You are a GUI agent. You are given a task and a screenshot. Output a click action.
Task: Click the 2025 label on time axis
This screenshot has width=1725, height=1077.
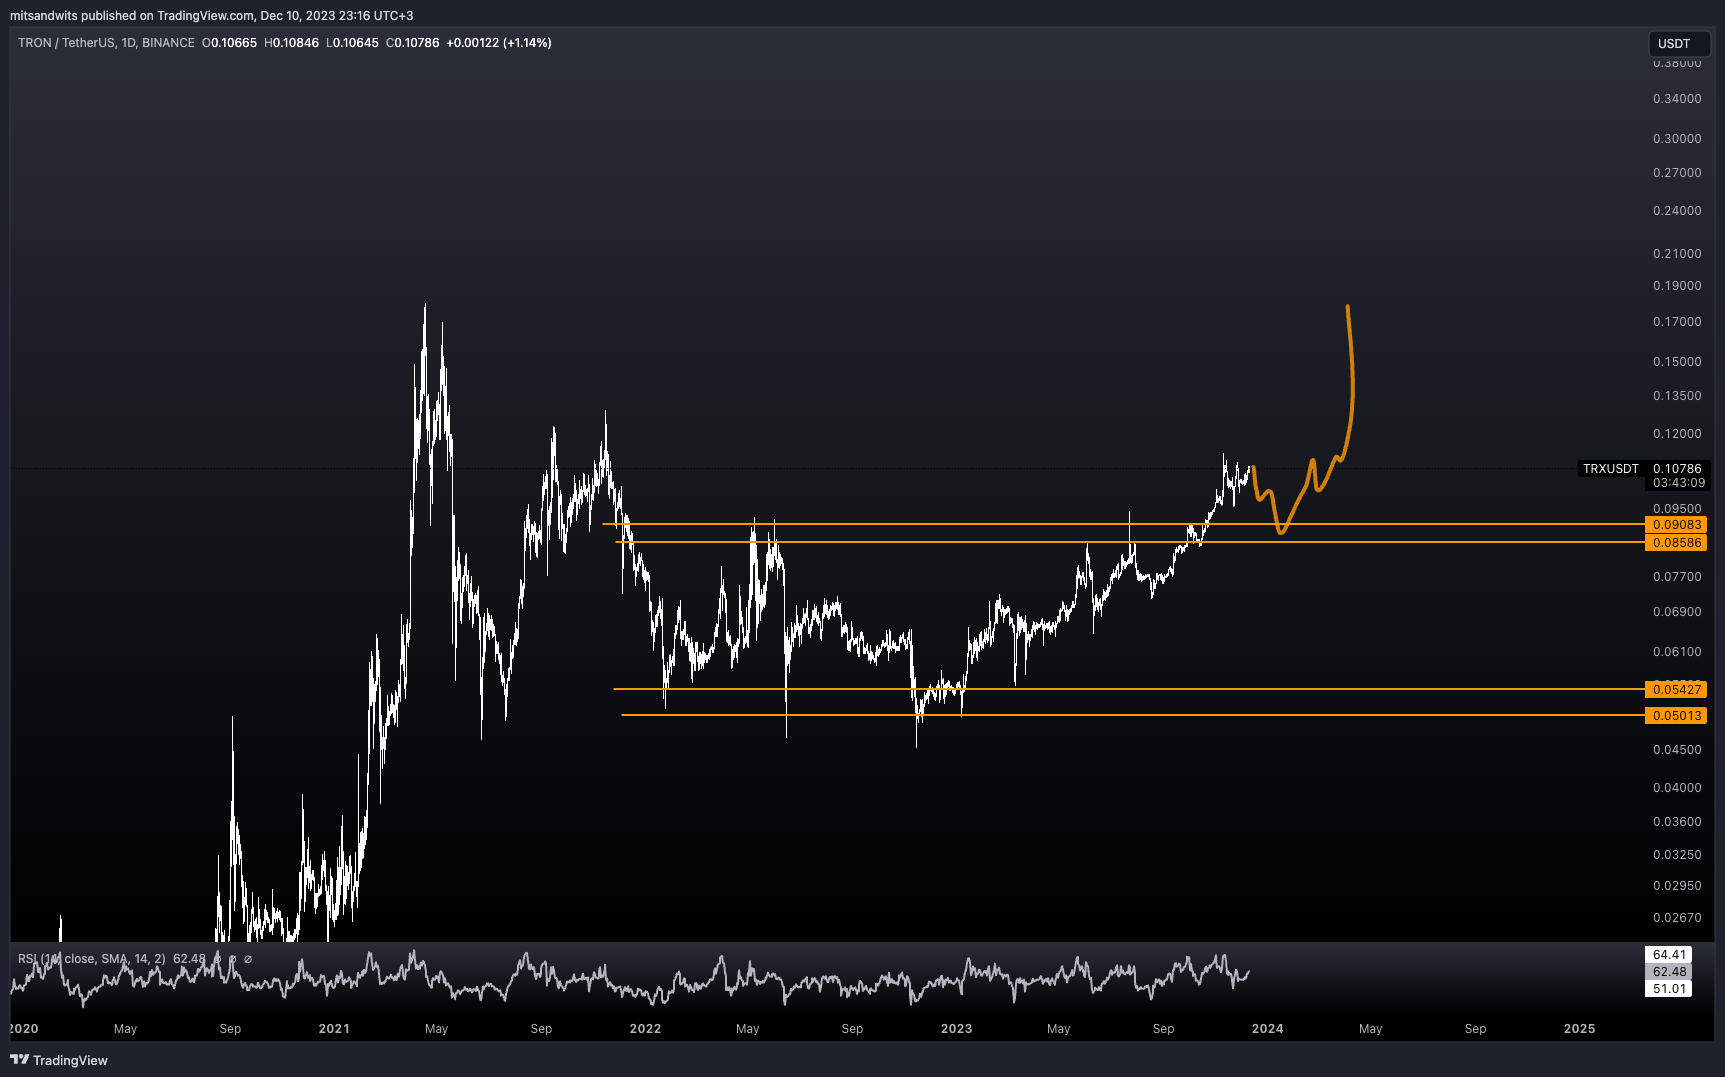click(x=1579, y=1029)
